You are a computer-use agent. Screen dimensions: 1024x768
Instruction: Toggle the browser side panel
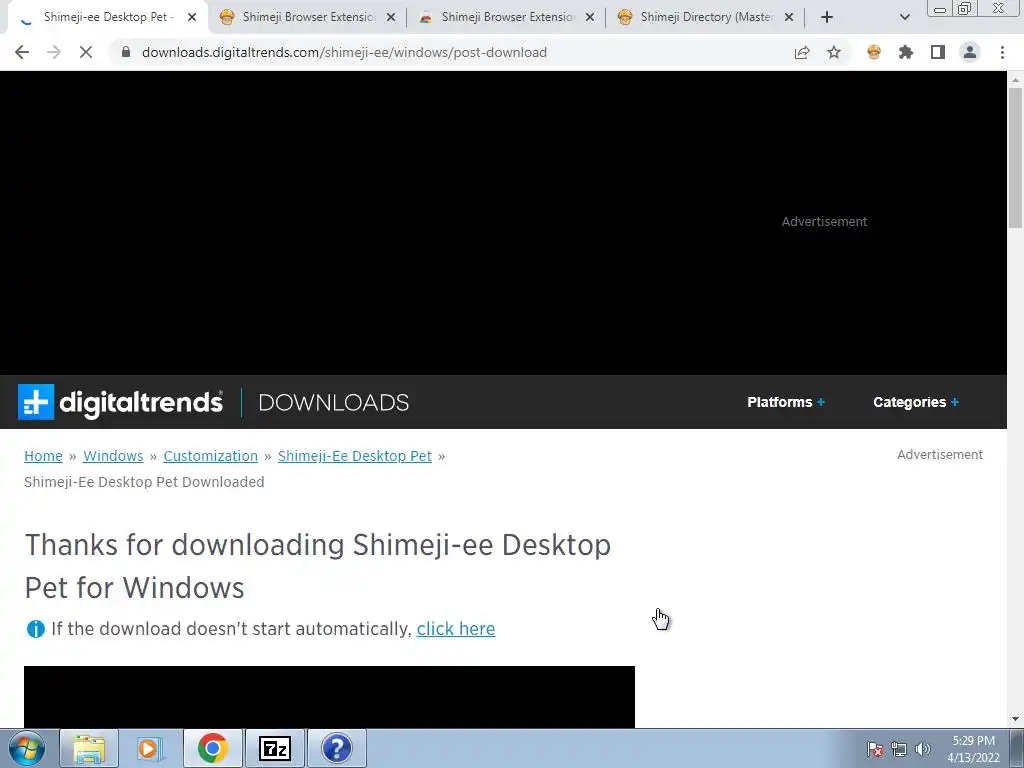coord(938,52)
